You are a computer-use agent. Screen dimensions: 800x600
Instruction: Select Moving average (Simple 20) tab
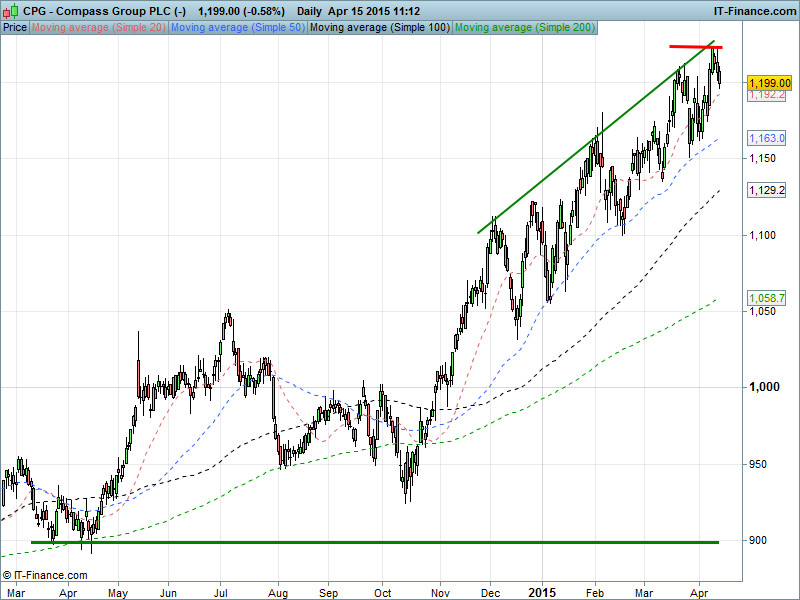pos(99,27)
